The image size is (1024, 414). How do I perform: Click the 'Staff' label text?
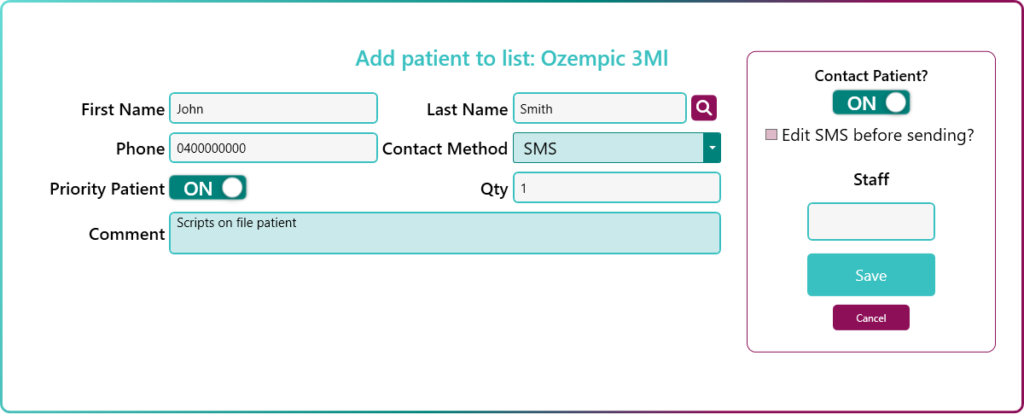871,180
